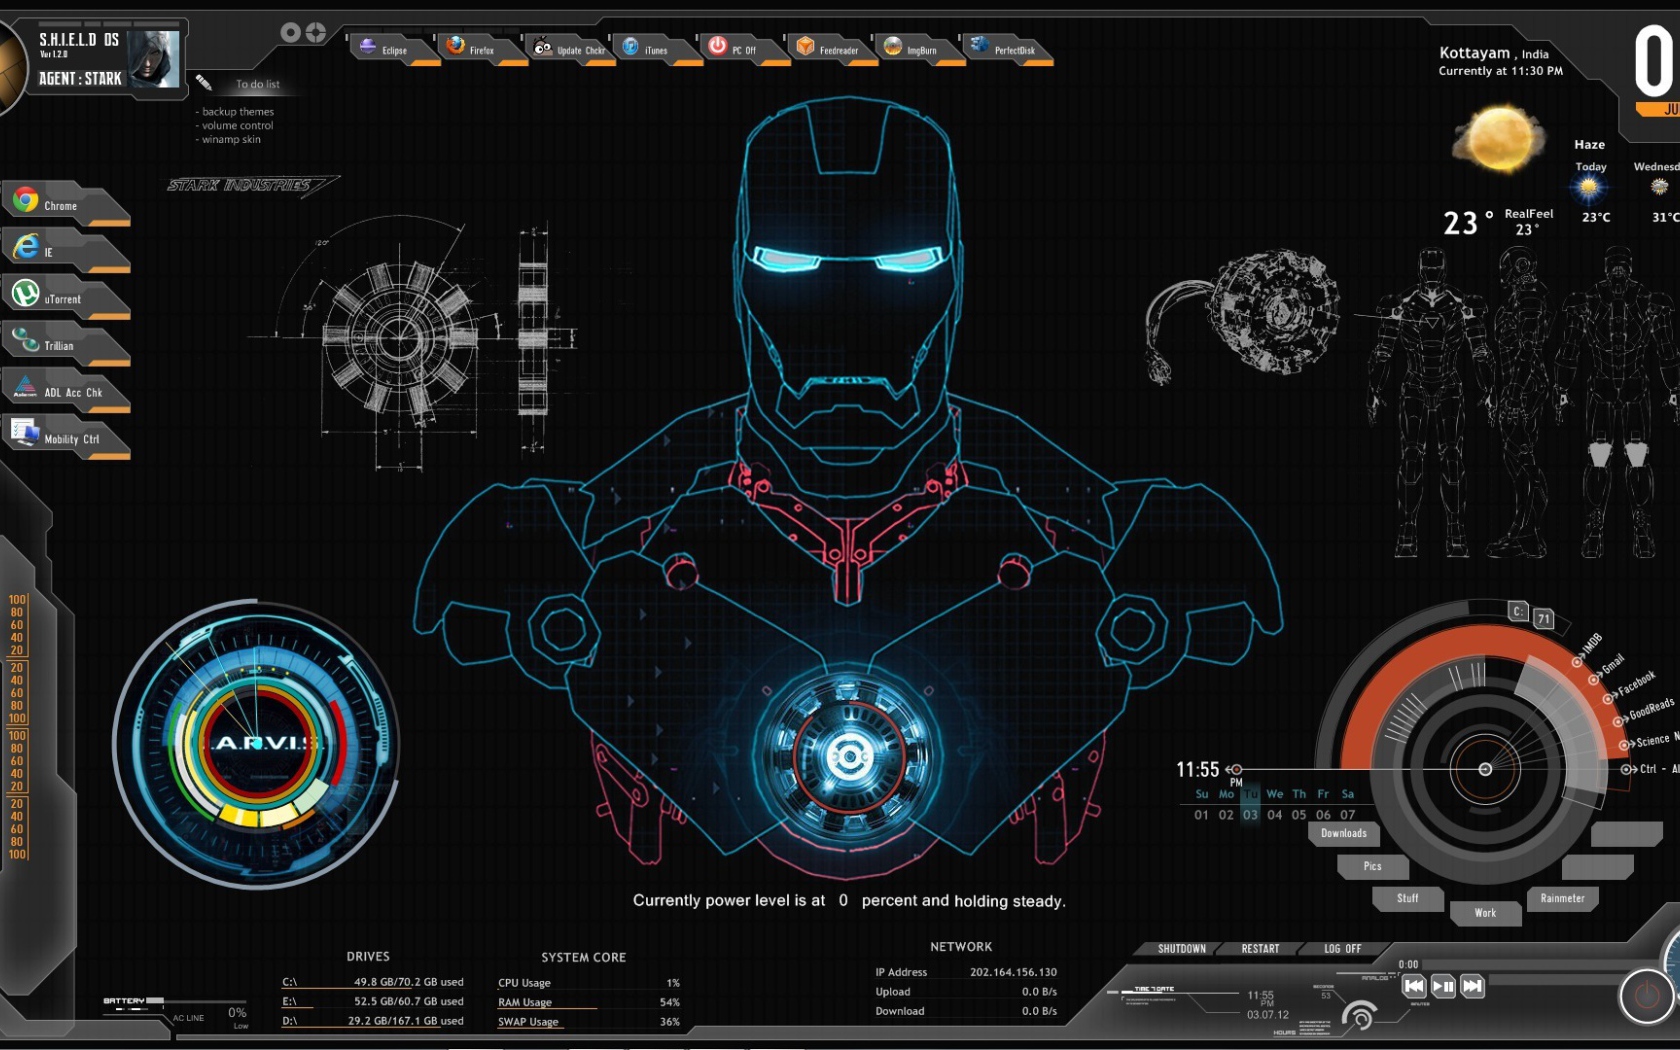Select the Gmail bookmark link
The image size is (1680, 1050).
1612,664
